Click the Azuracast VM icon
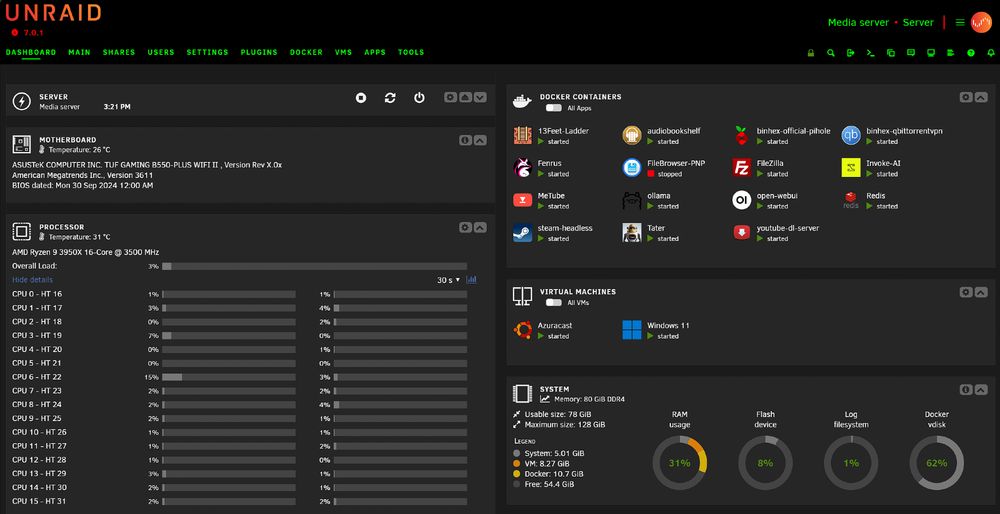The image size is (1000, 514). [x=522, y=330]
